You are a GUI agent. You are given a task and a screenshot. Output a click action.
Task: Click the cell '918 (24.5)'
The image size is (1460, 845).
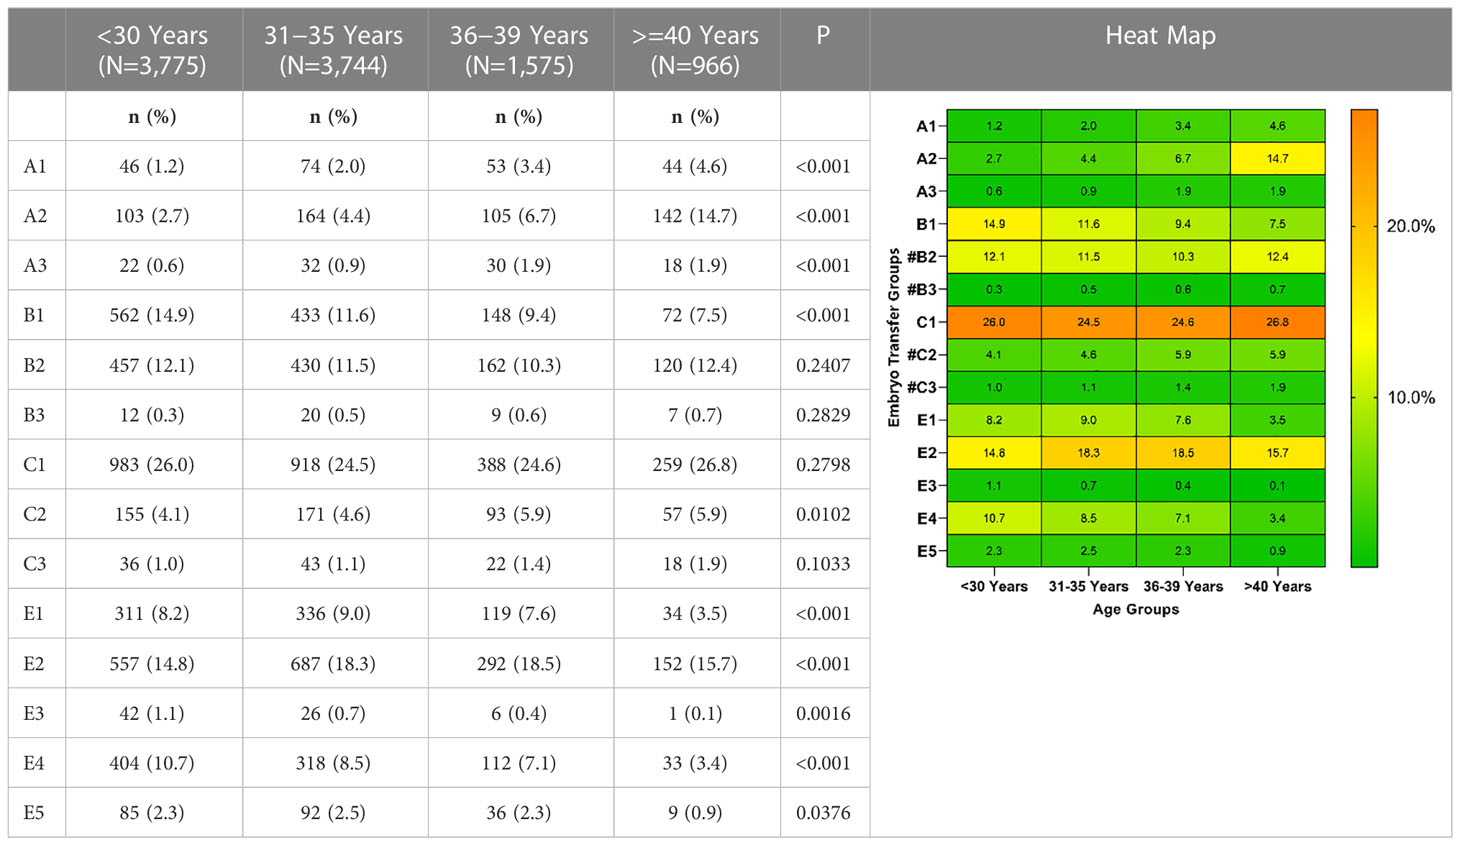[x=334, y=465]
